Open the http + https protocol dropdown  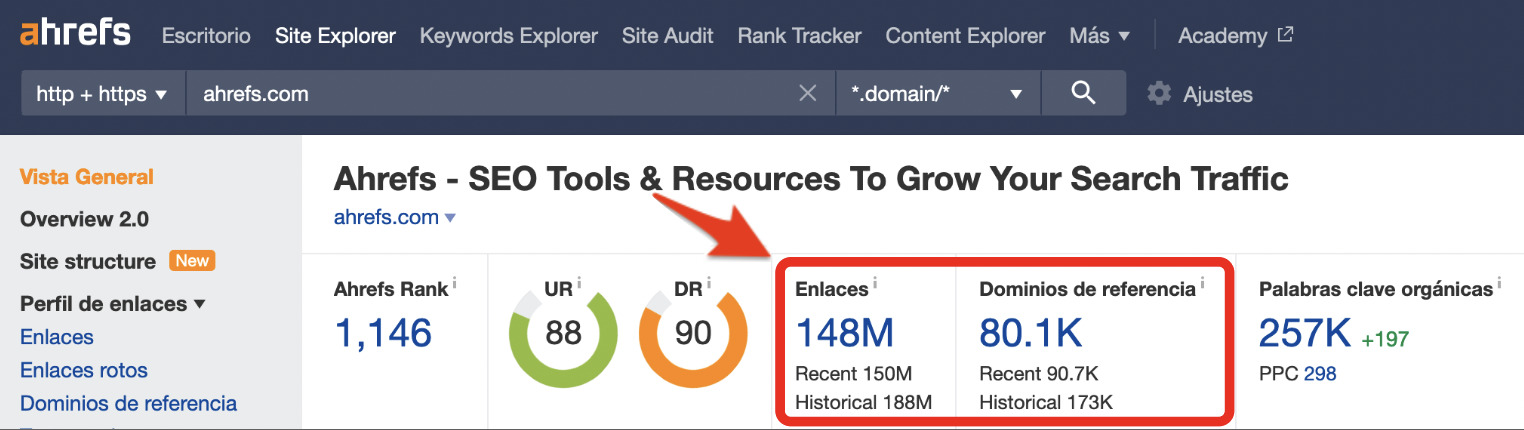pos(103,94)
